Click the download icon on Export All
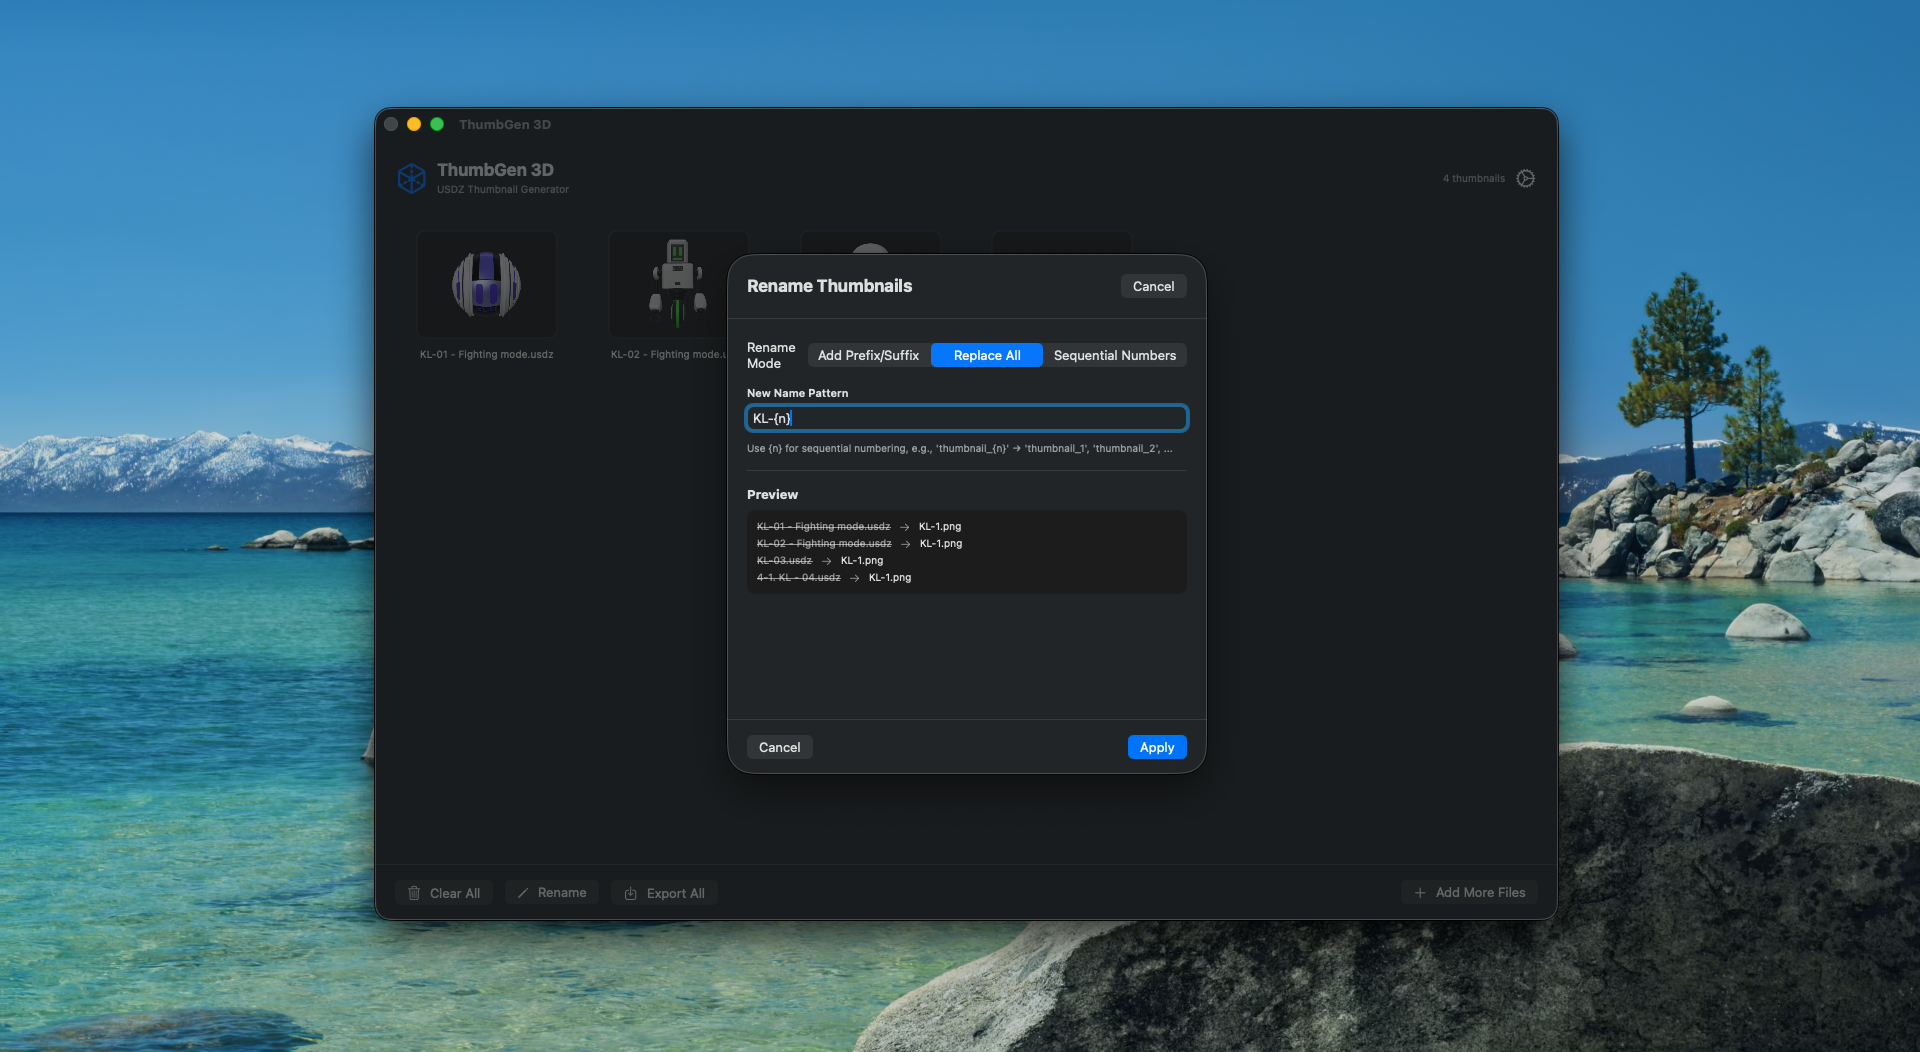This screenshot has height=1052, width=1920. click(x=630, y=892)
